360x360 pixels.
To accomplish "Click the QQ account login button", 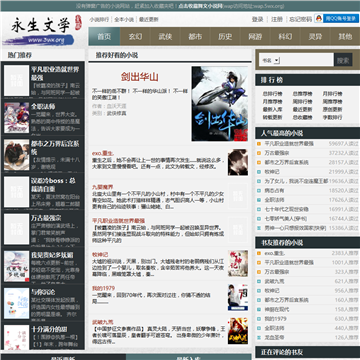I will point(337,18).
